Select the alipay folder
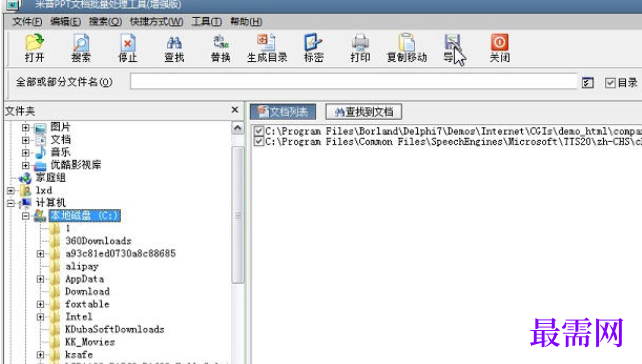This screenshot has width=642, height=364. click(82, 267)
